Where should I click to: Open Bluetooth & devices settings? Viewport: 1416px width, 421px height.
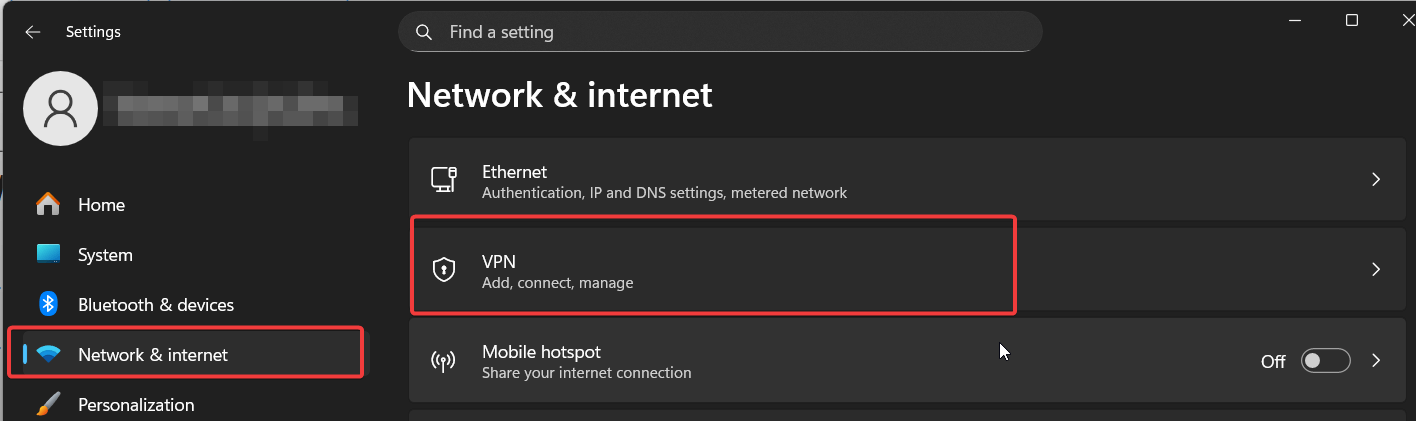pos(156,305)
